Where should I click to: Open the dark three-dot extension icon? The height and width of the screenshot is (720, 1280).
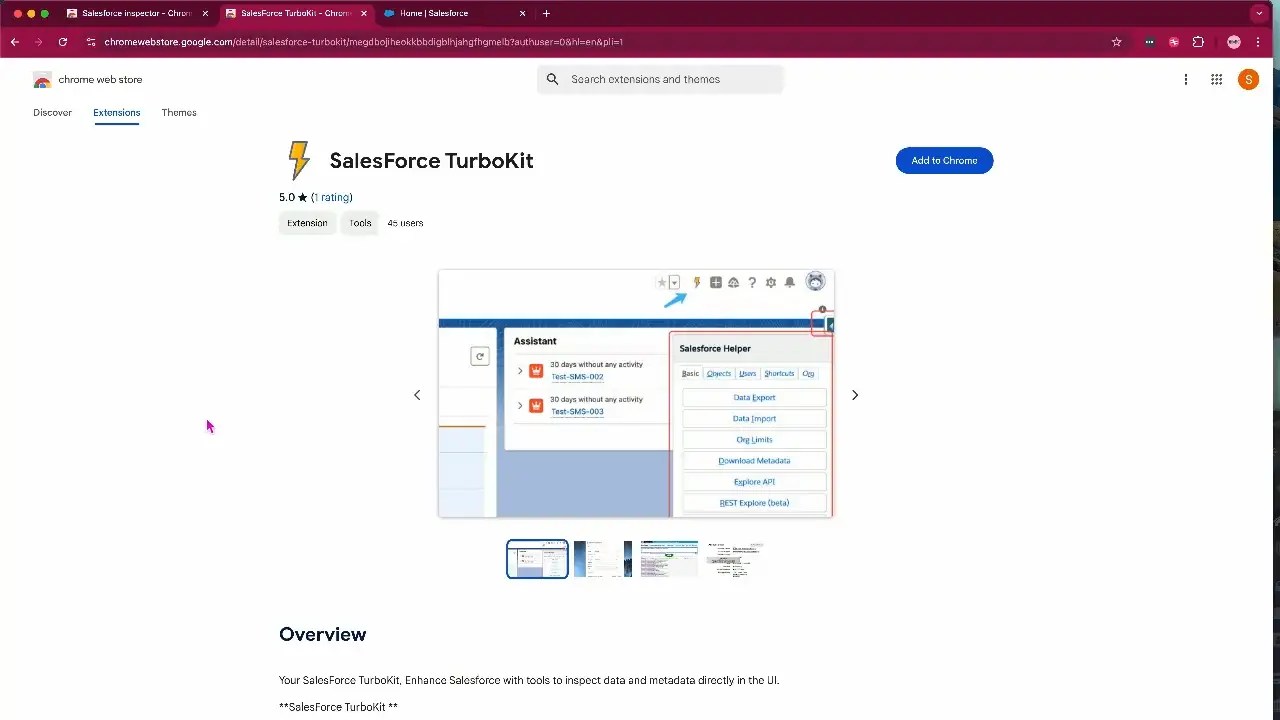[x=1149, y=42]
